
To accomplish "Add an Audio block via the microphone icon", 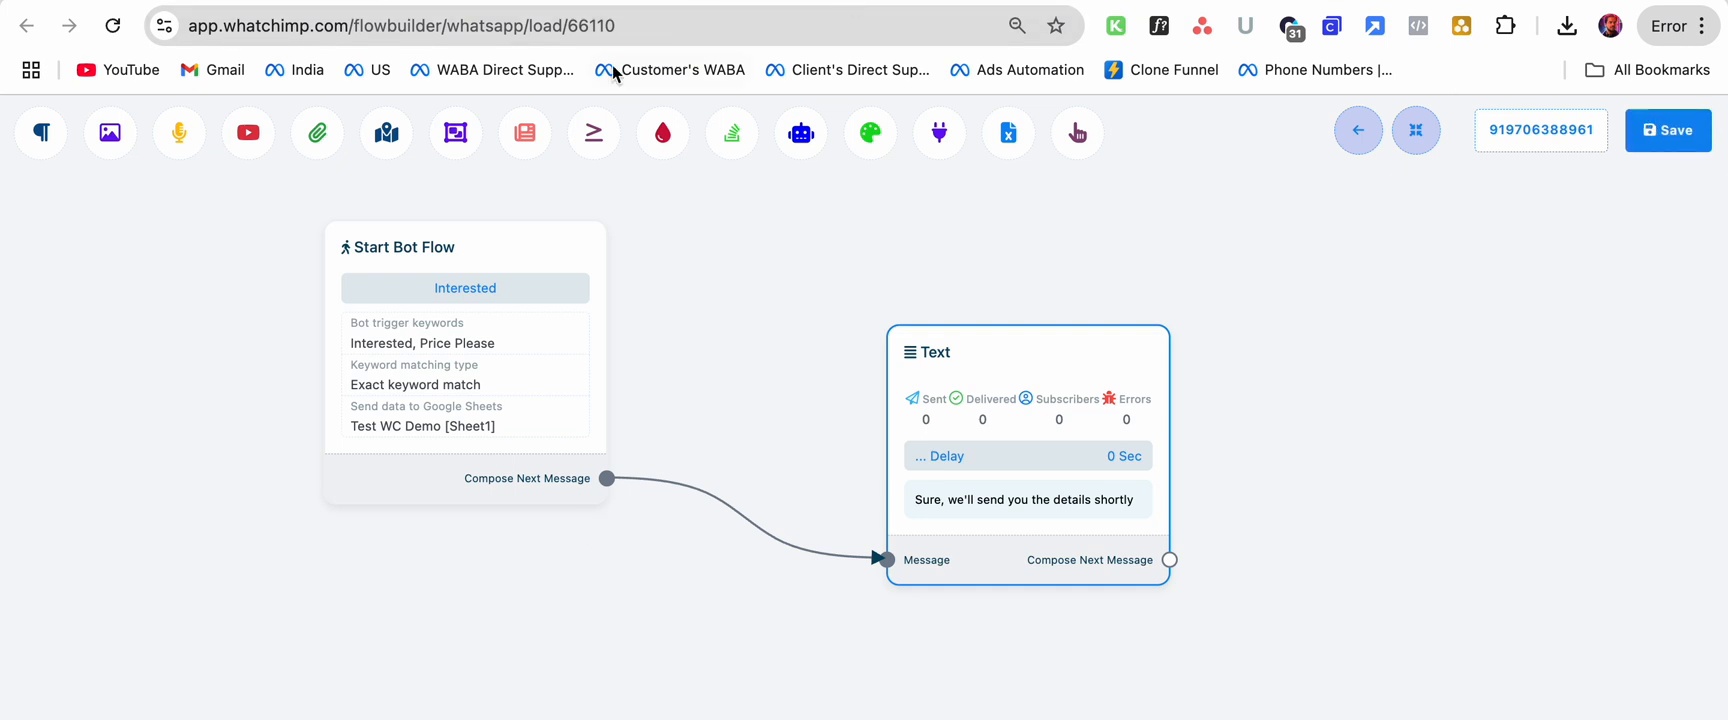I will (x=179, y=133).
